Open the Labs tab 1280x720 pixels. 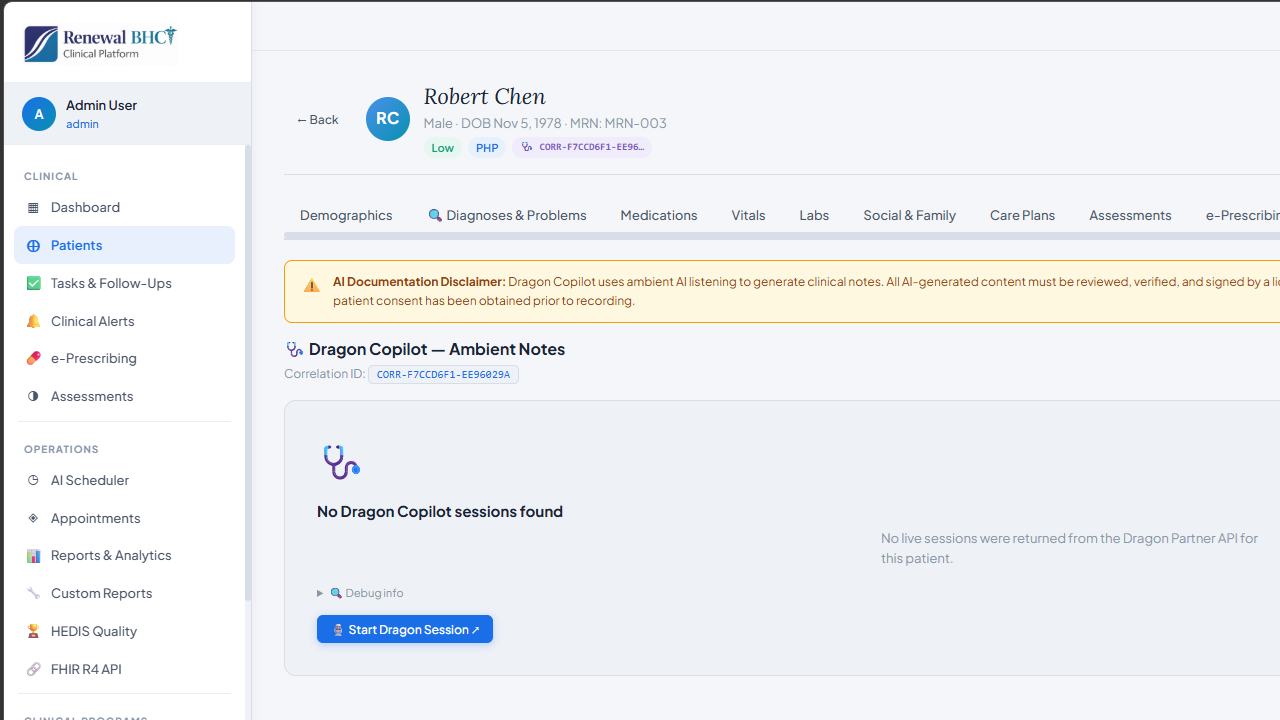coord(814,215)
